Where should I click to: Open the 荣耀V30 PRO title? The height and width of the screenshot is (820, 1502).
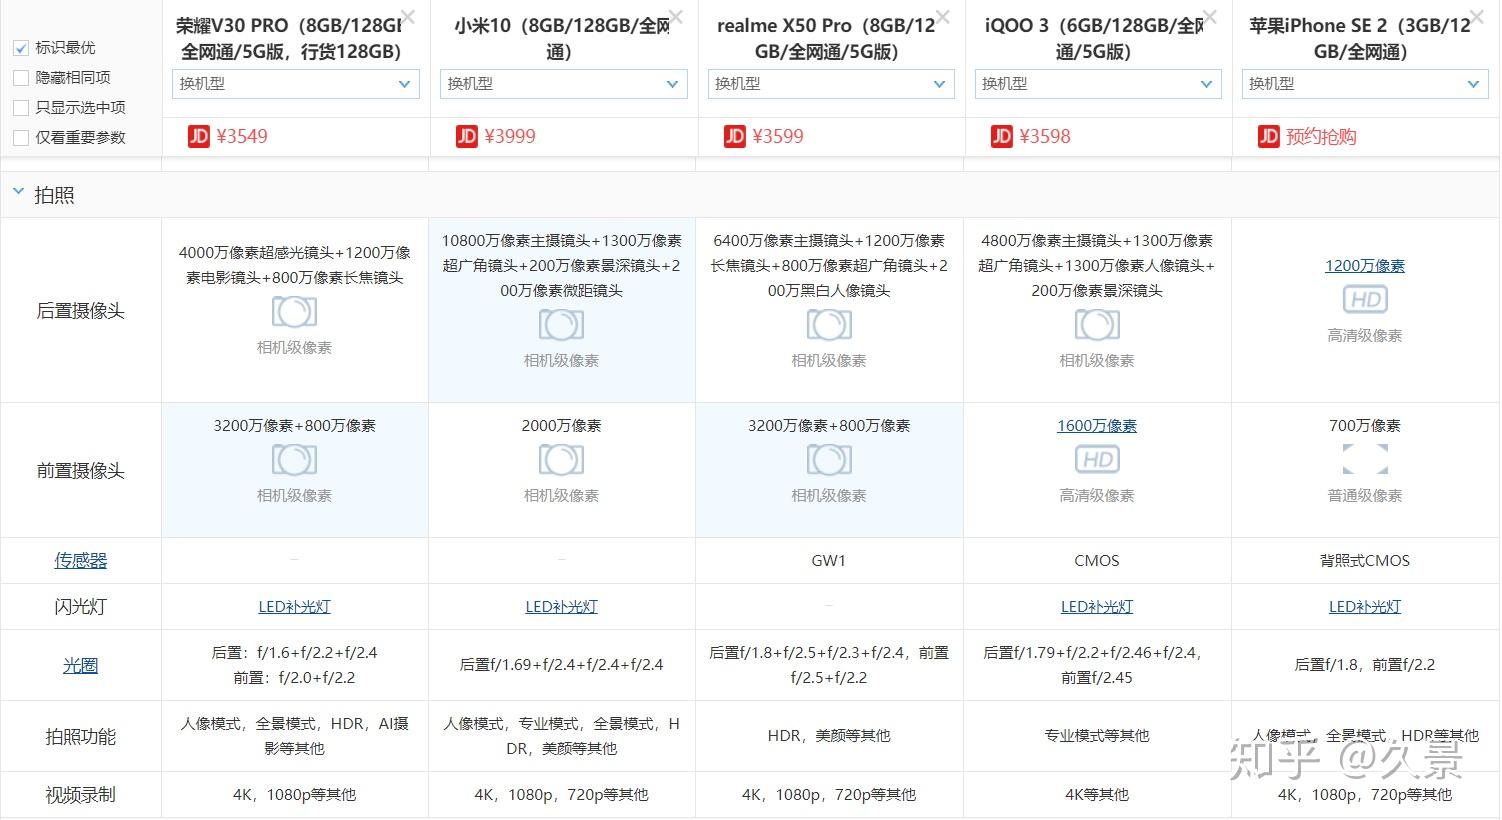pos(289,38)
